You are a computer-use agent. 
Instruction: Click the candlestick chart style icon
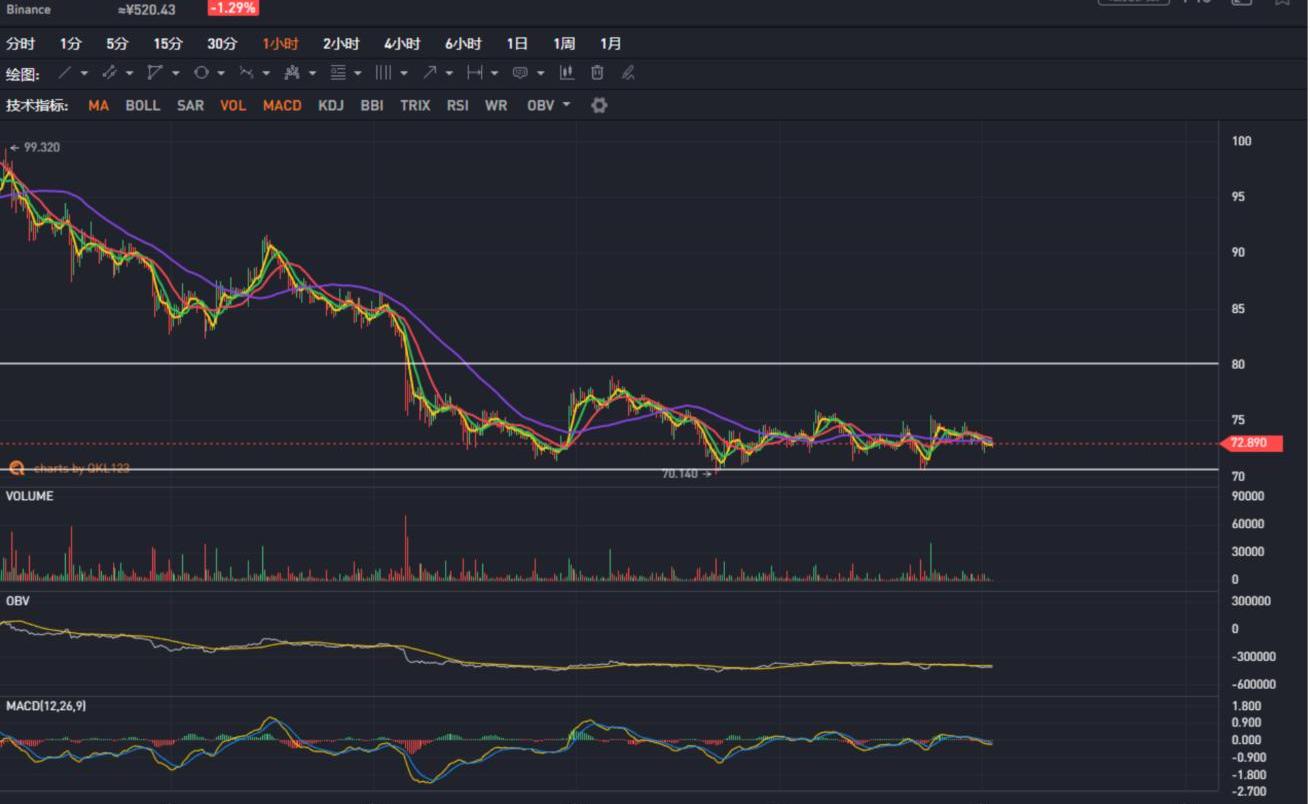(567, 73)
